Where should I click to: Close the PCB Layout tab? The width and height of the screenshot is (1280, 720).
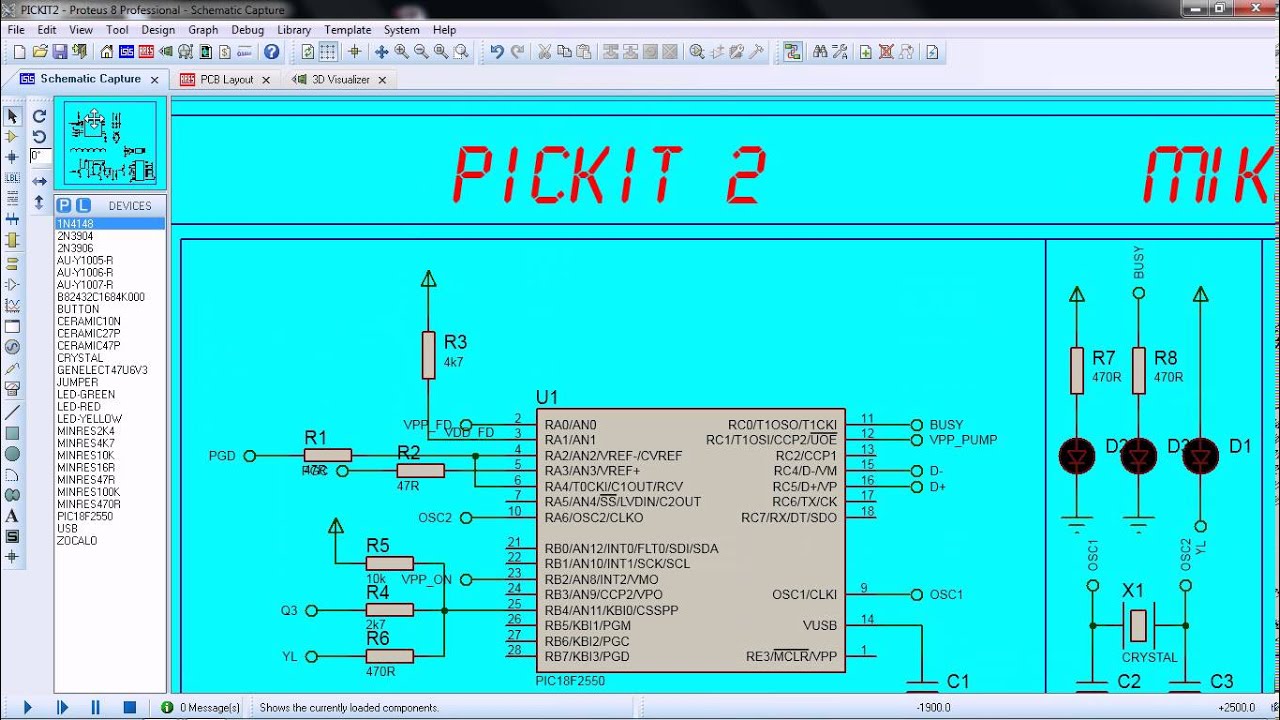click(266, 79)
